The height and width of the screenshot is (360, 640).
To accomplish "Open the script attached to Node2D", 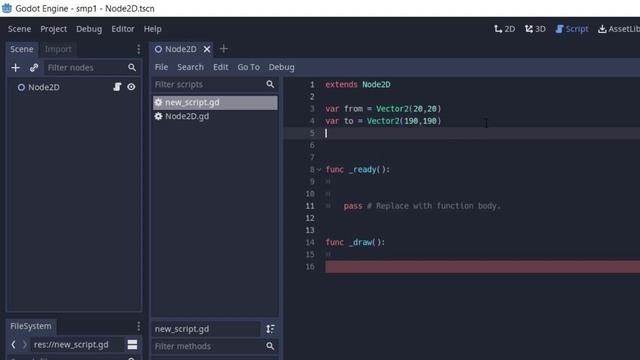I will [x=117, y=87].
